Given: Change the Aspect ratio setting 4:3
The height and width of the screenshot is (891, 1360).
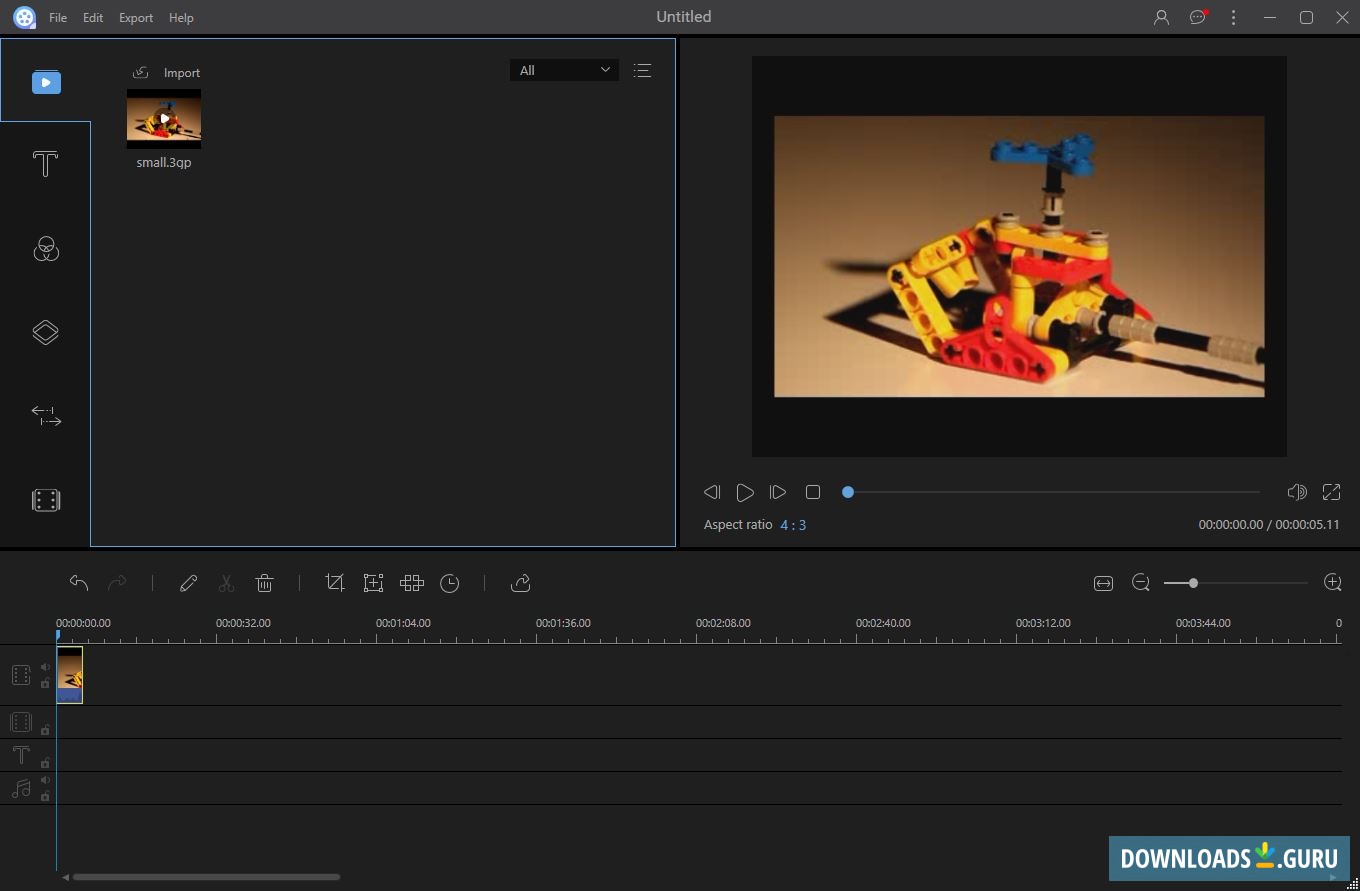Looking at the screenshot, I should tap(793, 524).
